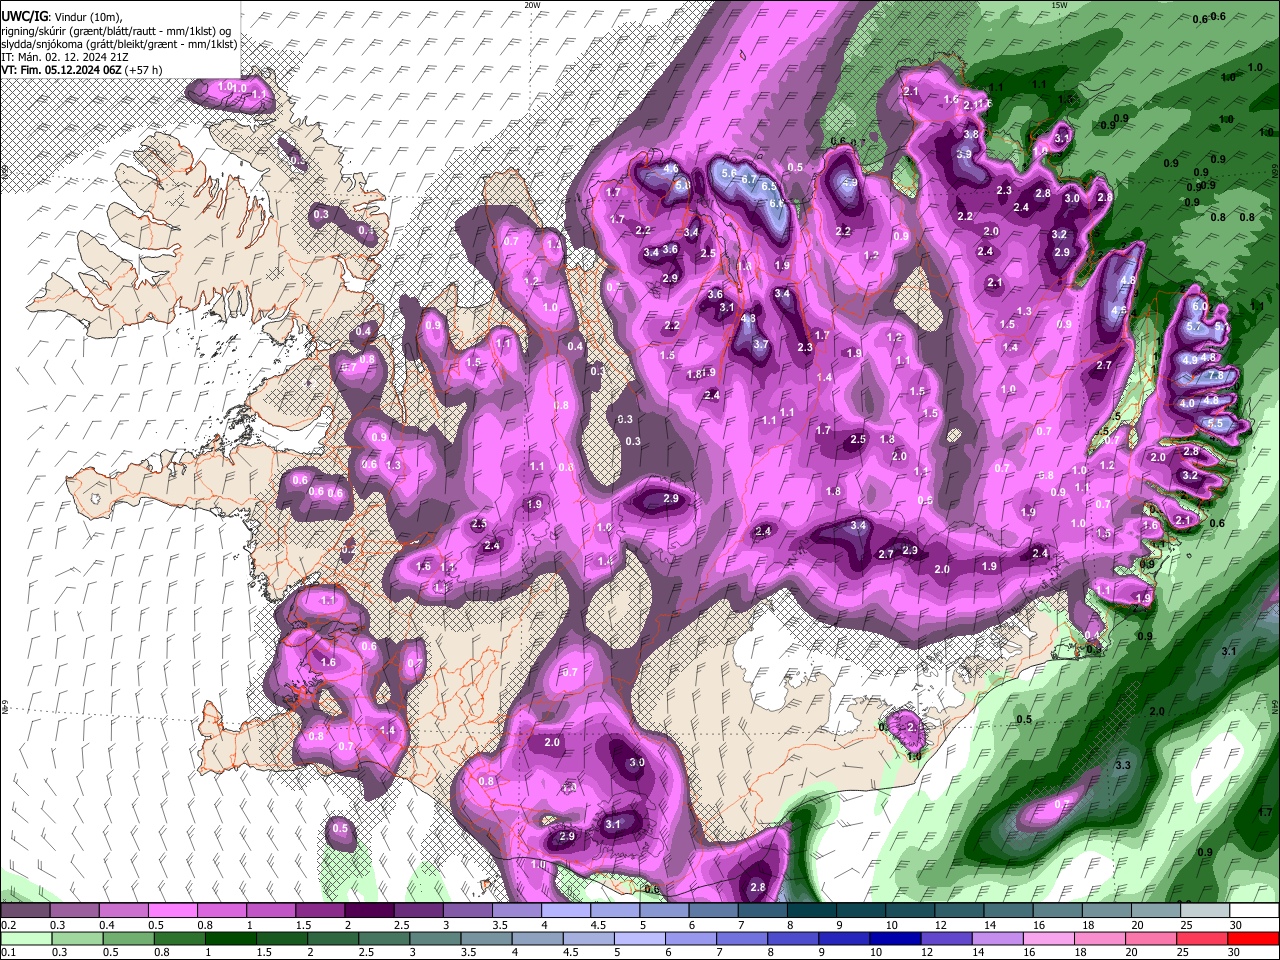
Task: Select the bottom-row swatch between 4 and 4.5
Action: tap(537, 938)
